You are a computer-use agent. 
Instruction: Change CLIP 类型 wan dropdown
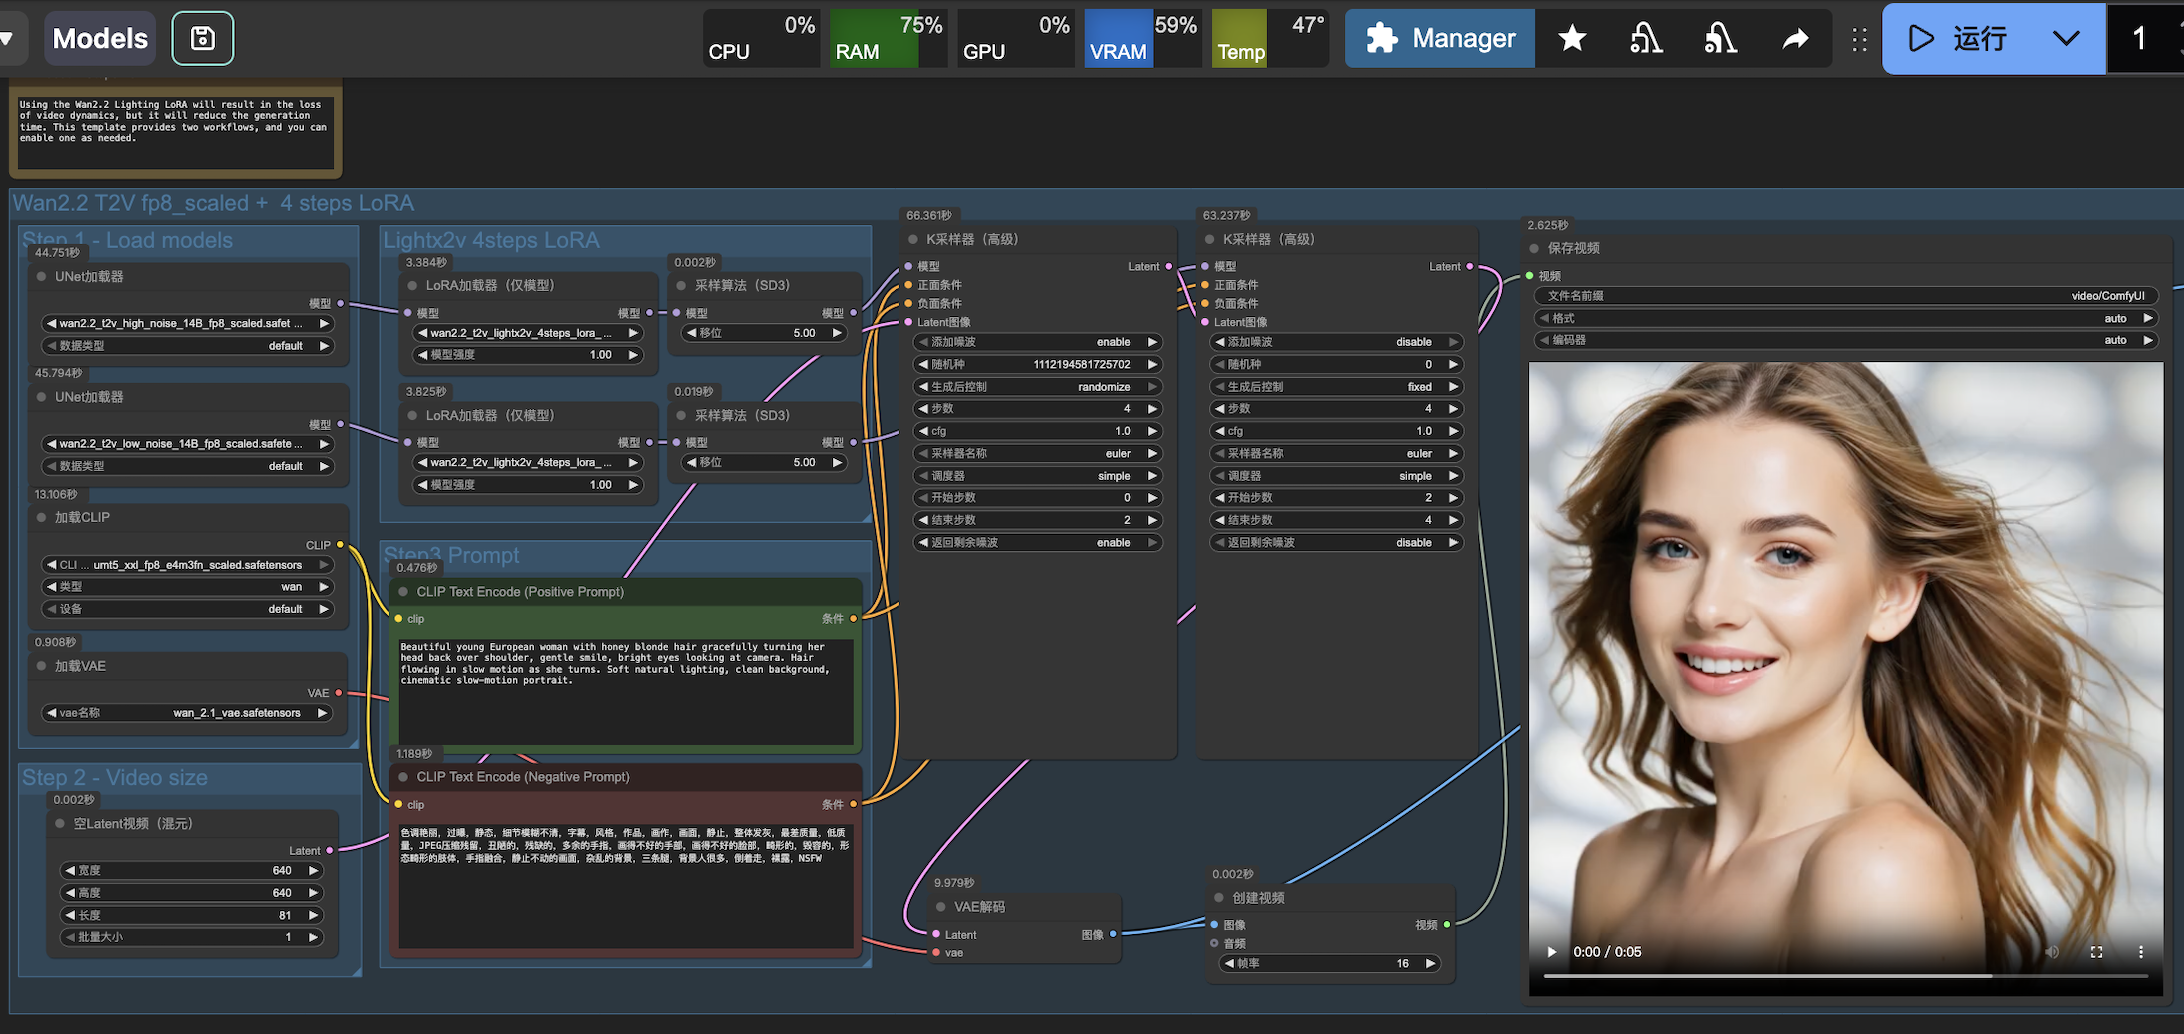(x=187, y=587)
